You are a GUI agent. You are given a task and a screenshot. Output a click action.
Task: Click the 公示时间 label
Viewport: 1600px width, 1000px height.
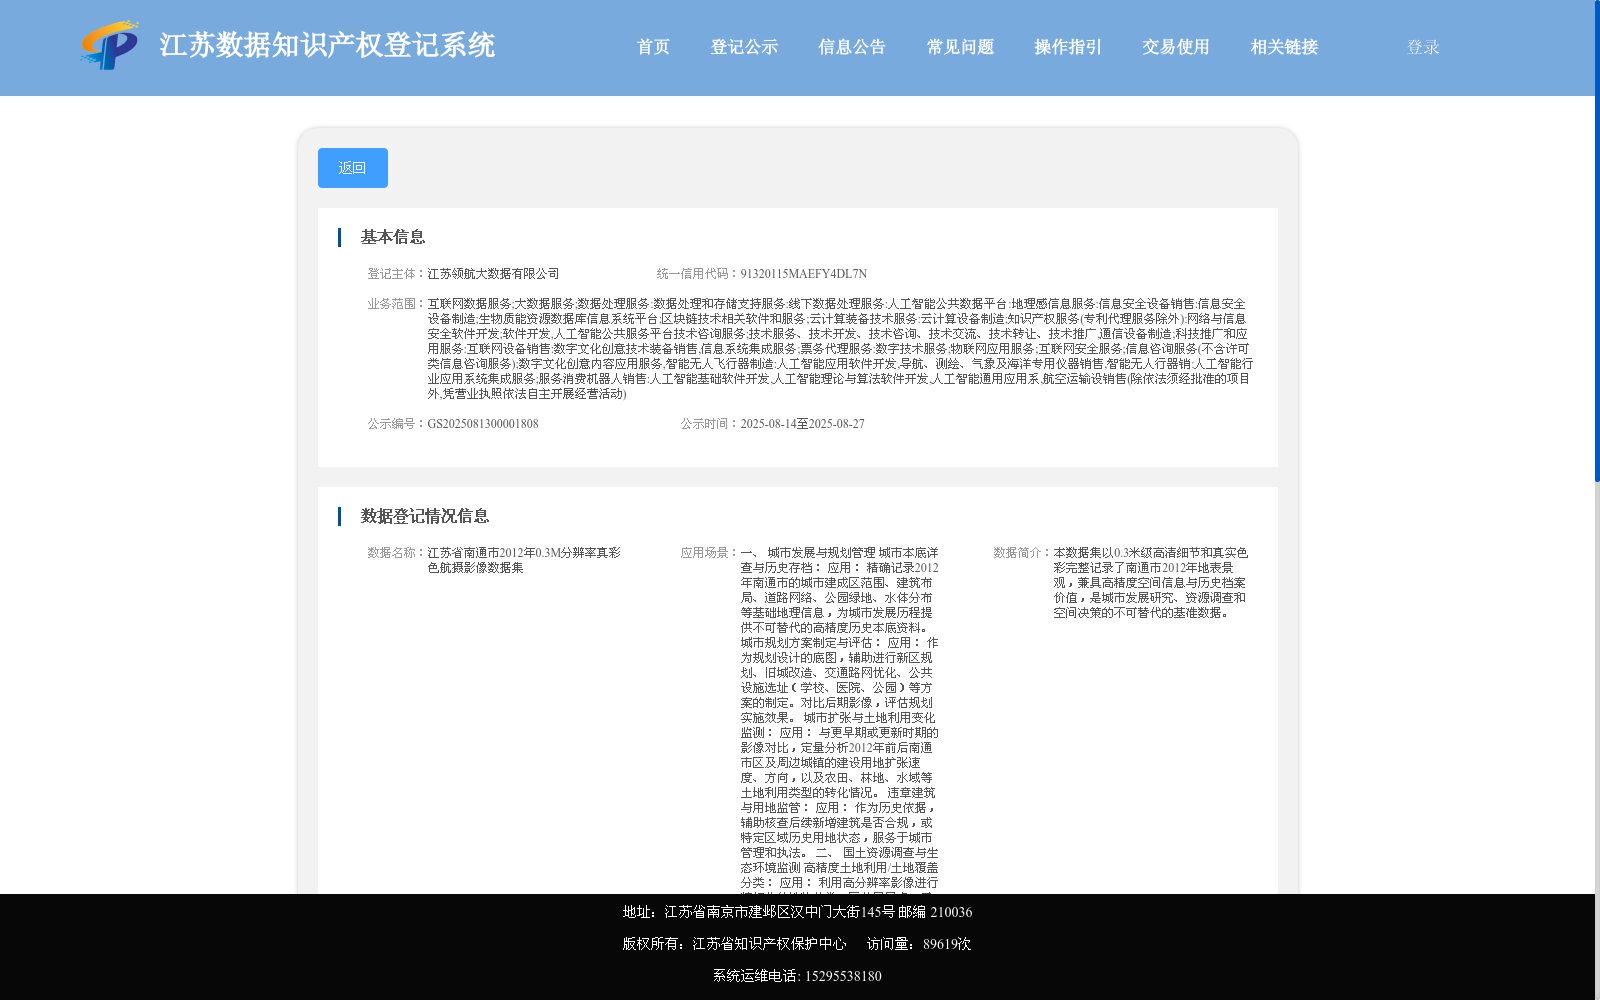tap(710, 424)
